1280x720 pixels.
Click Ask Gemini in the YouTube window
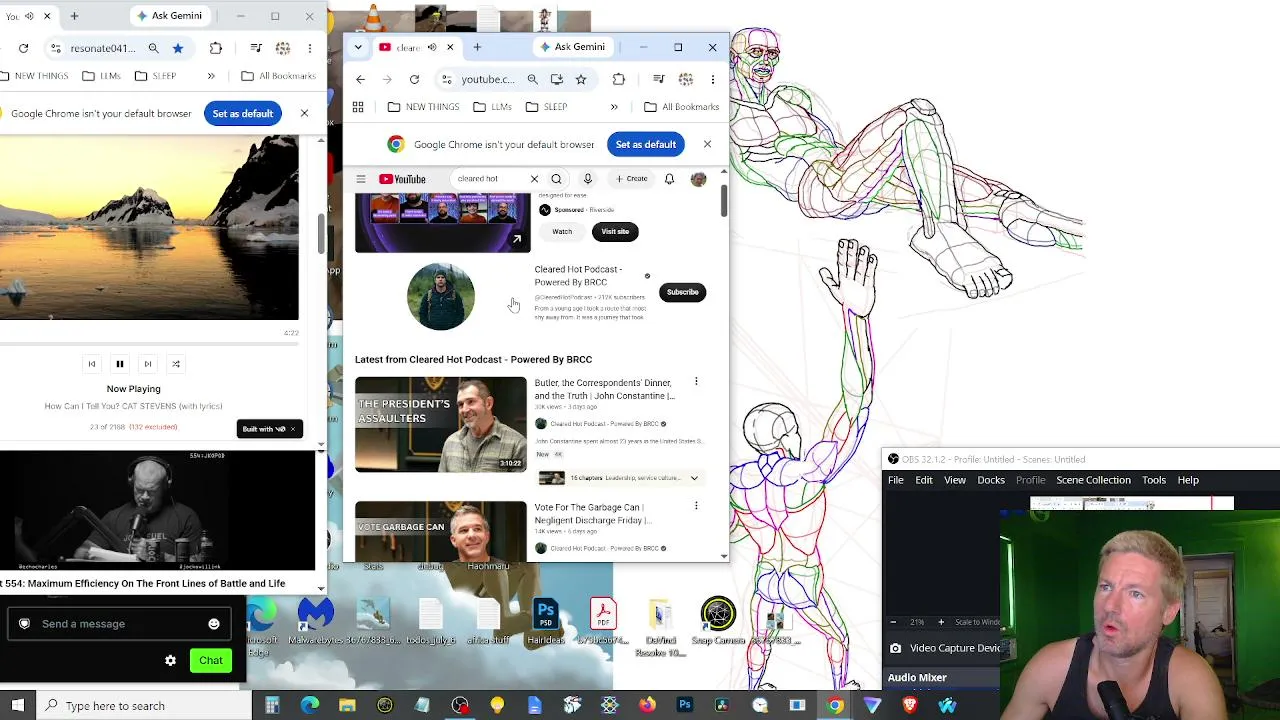572,47
